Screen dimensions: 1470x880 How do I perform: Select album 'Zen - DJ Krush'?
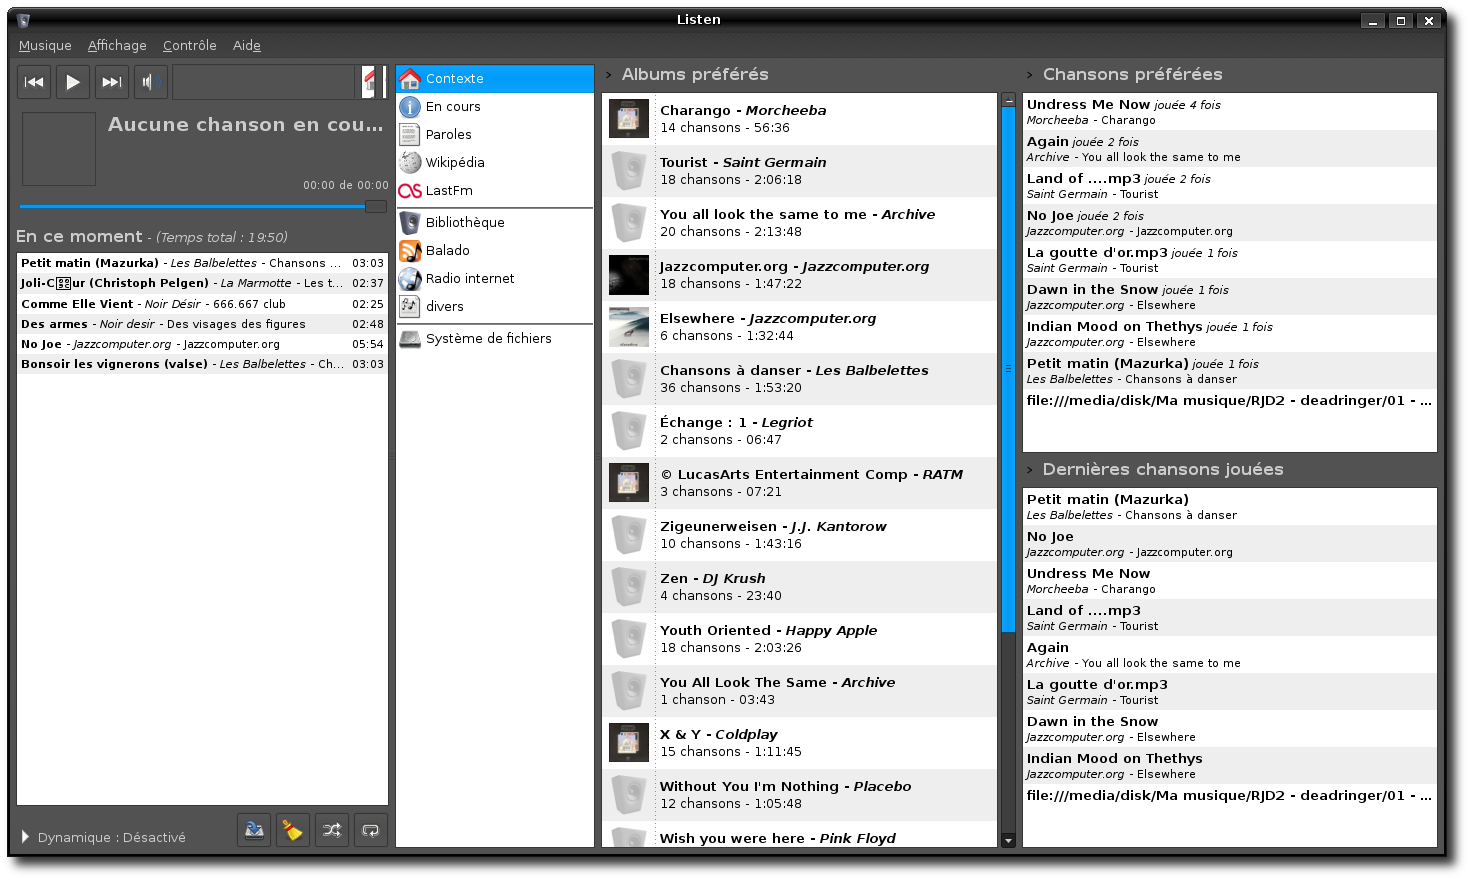pos(800,587)
